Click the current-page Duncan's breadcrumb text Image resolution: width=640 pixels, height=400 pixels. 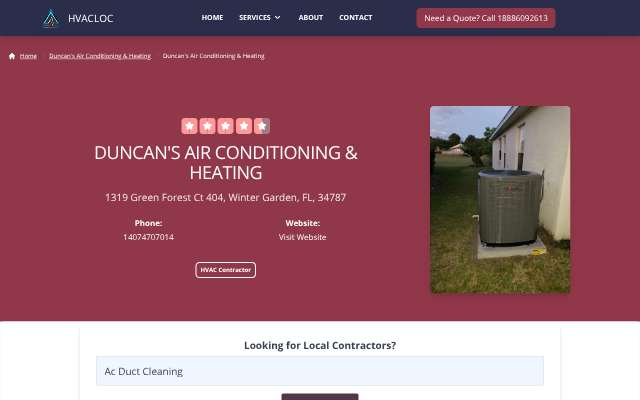point(213,56)
